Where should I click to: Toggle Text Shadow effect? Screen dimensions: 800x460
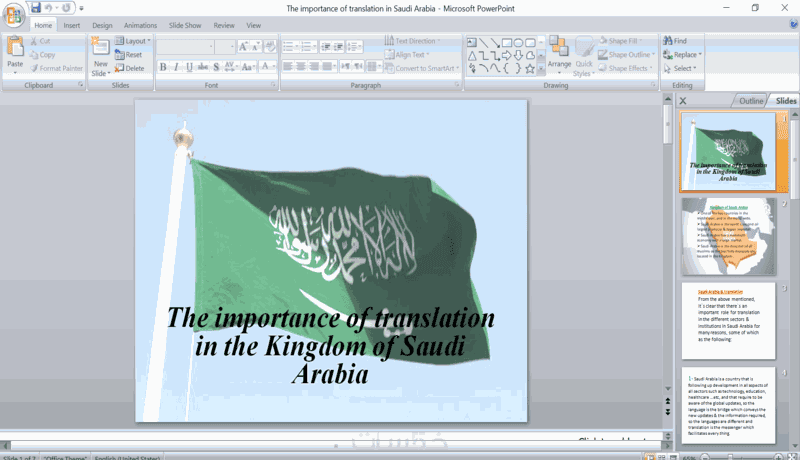(216, 67)
